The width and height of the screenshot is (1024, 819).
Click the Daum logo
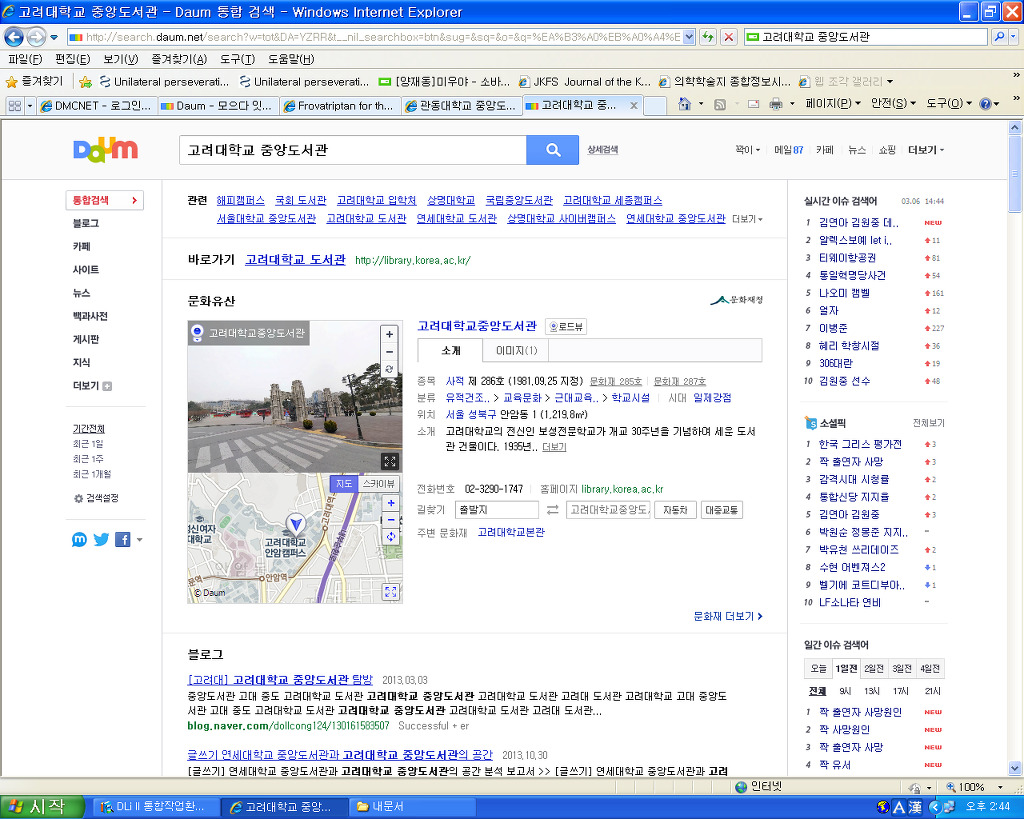(x=105, y=150)
